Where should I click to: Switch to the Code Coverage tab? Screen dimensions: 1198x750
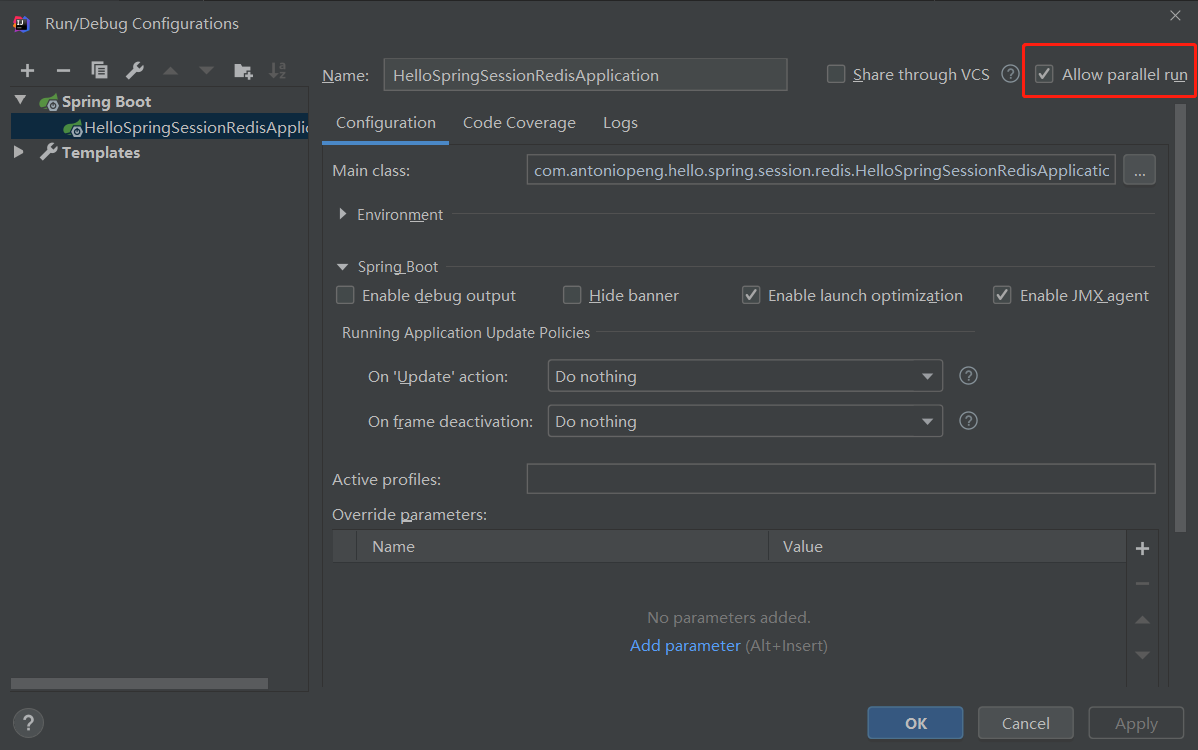pos(520,123)
